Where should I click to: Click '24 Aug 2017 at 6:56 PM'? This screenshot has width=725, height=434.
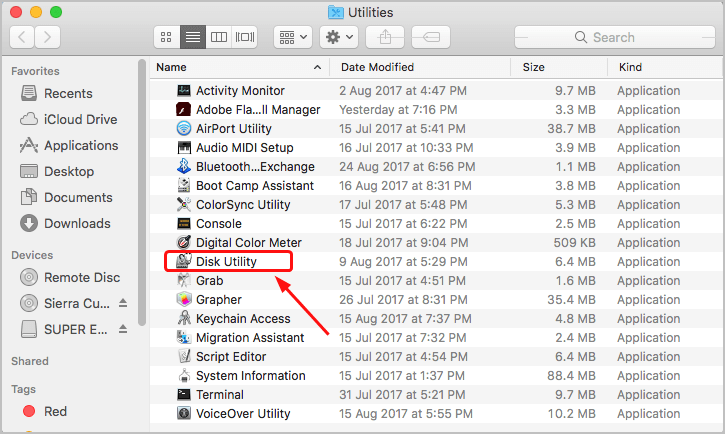coord(407,166)
